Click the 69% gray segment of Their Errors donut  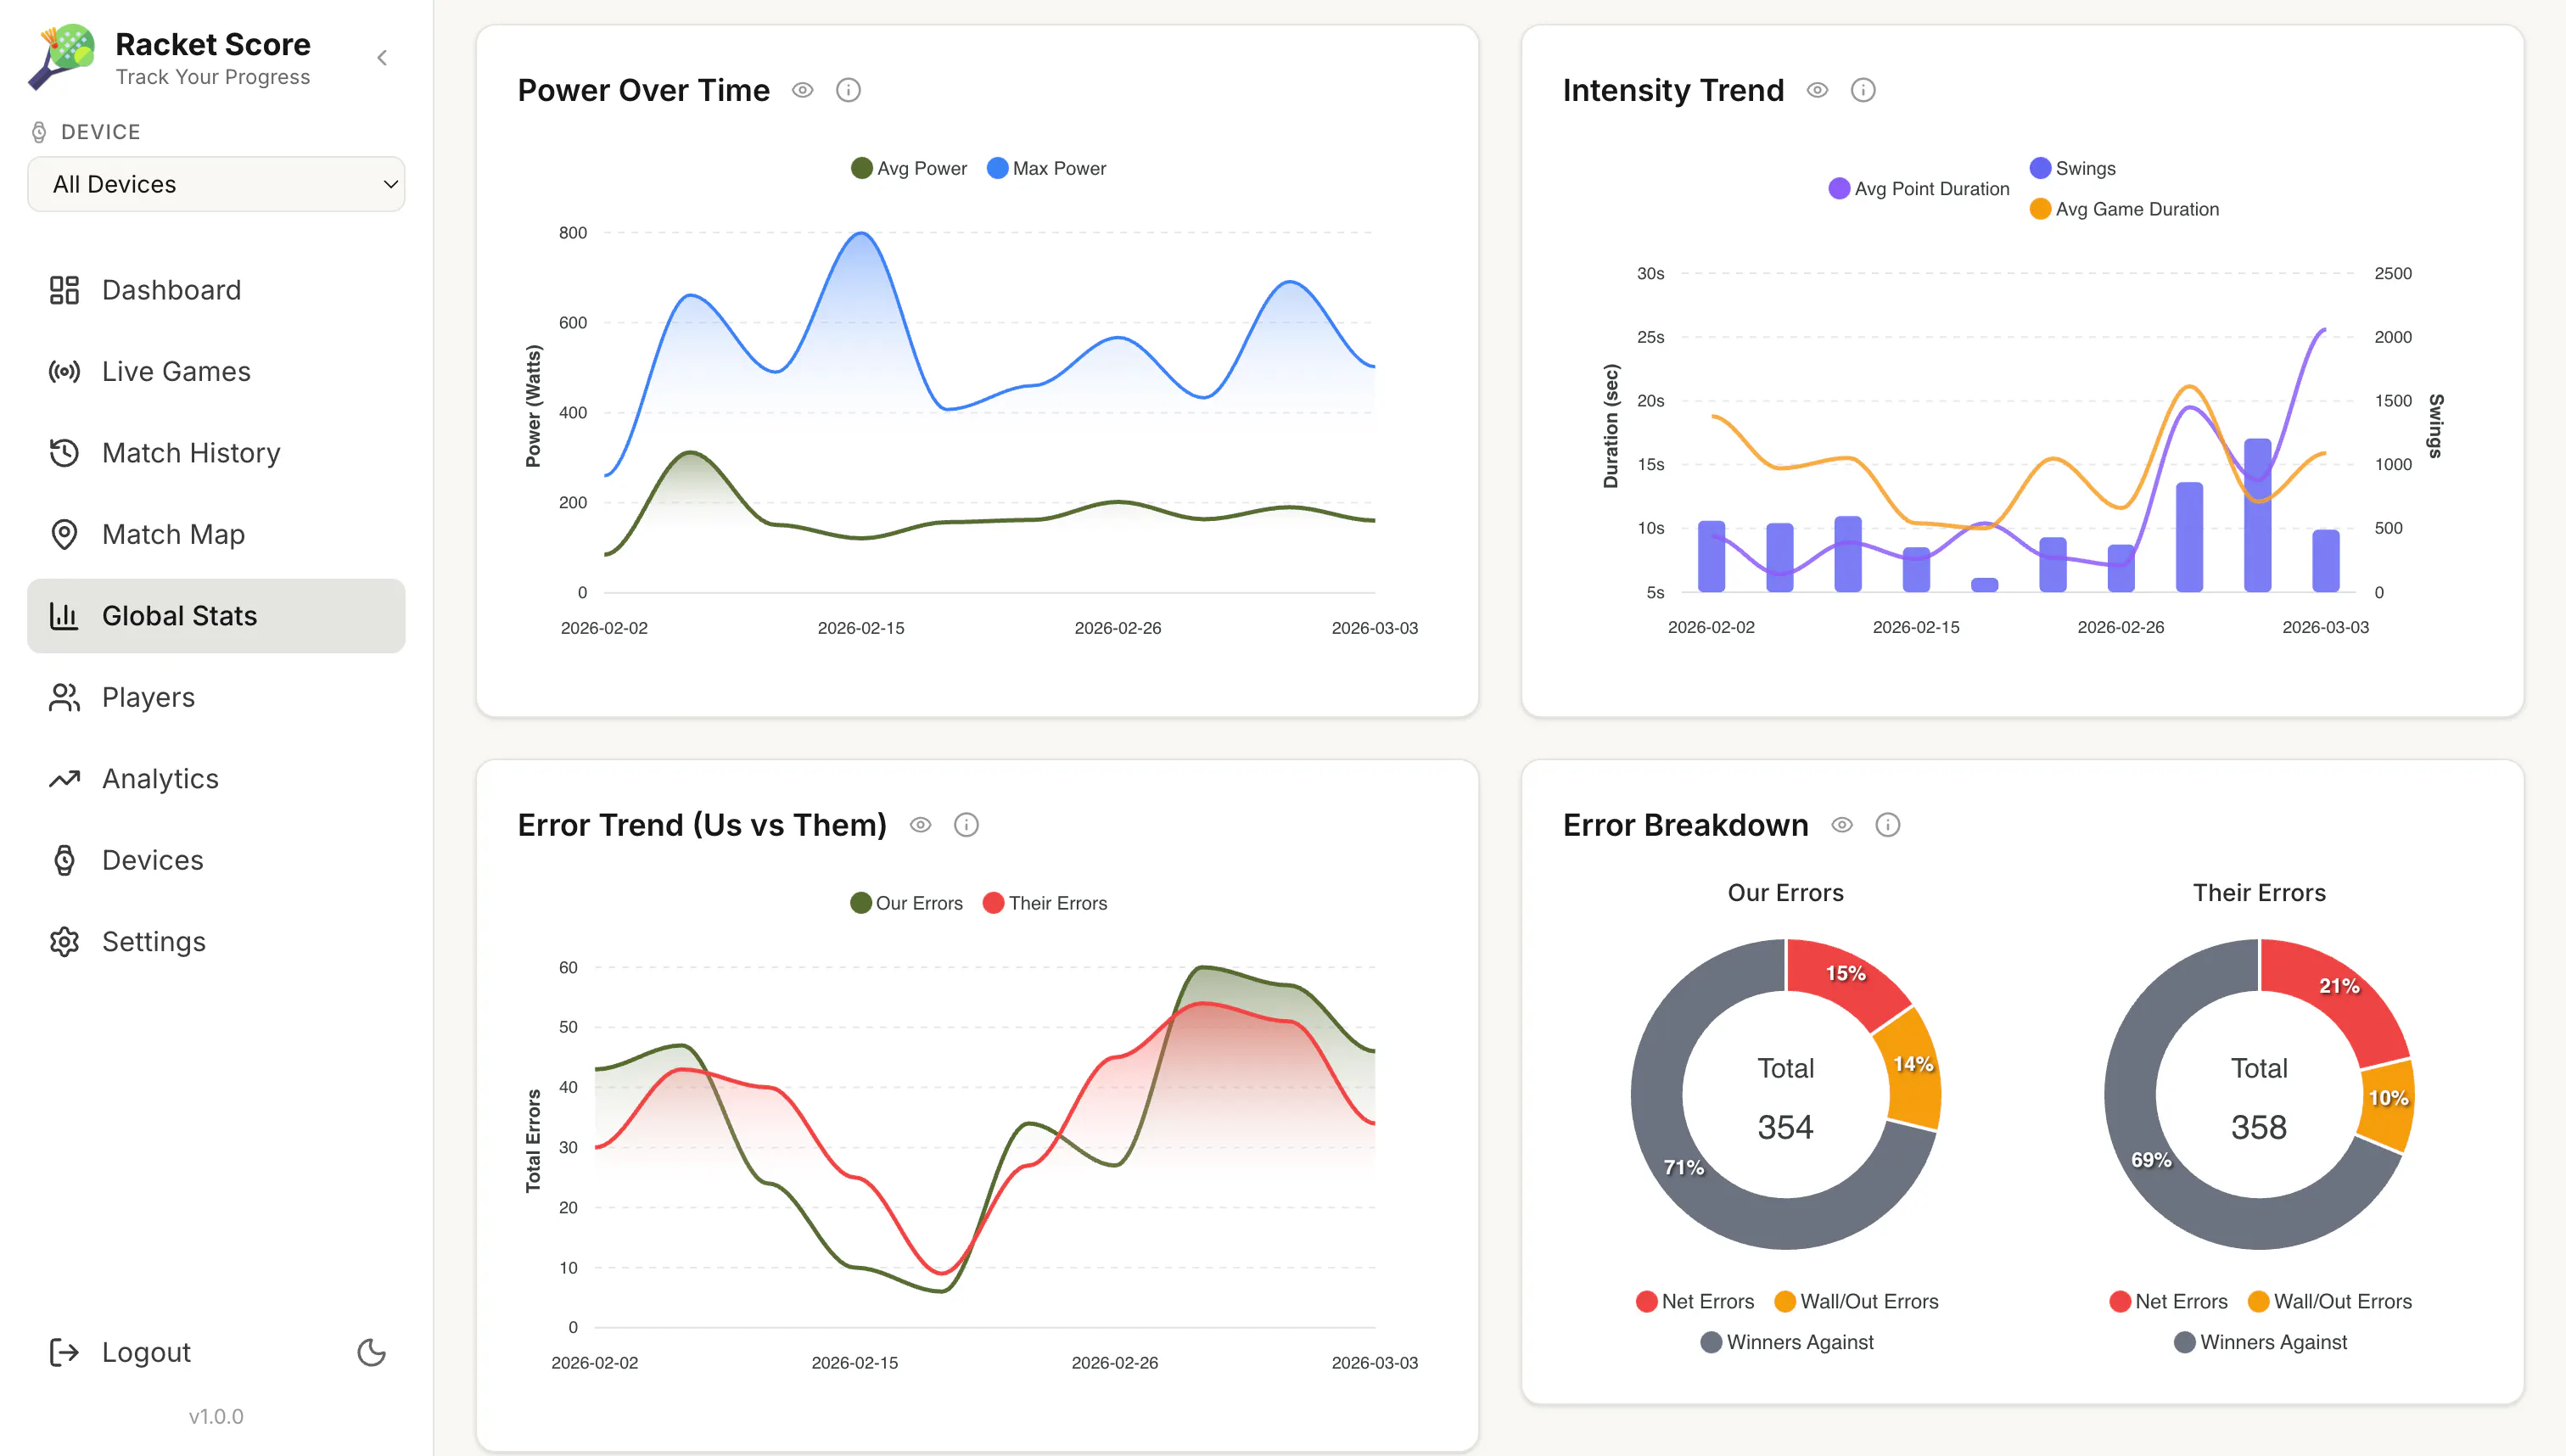point(2150,1160)
